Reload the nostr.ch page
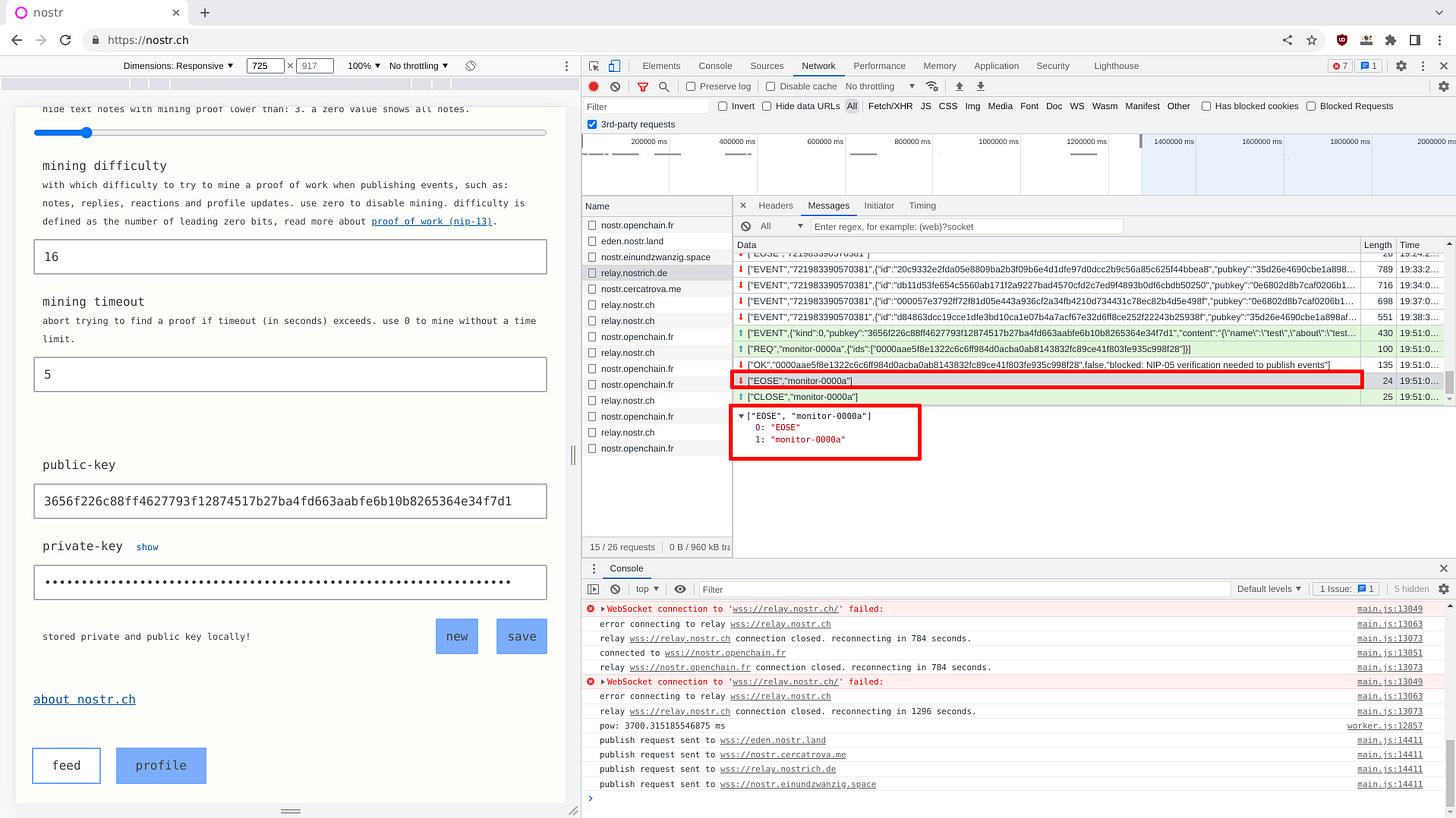The image size is (1456, 818). [x=65, y=40]
